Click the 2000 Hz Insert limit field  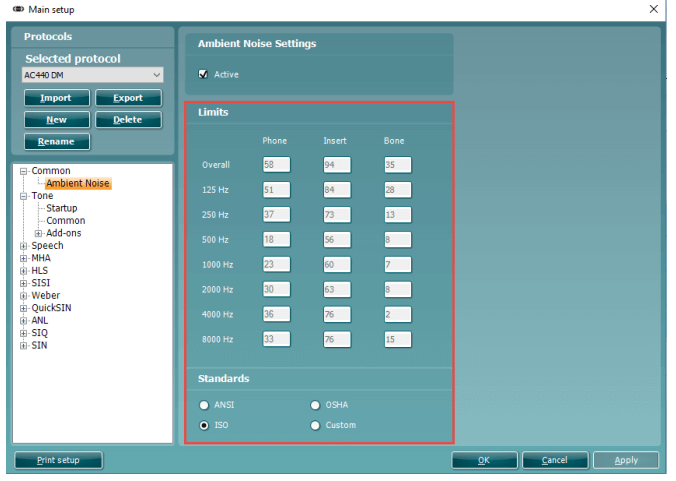pyautogui.click(x=337, y=290)
